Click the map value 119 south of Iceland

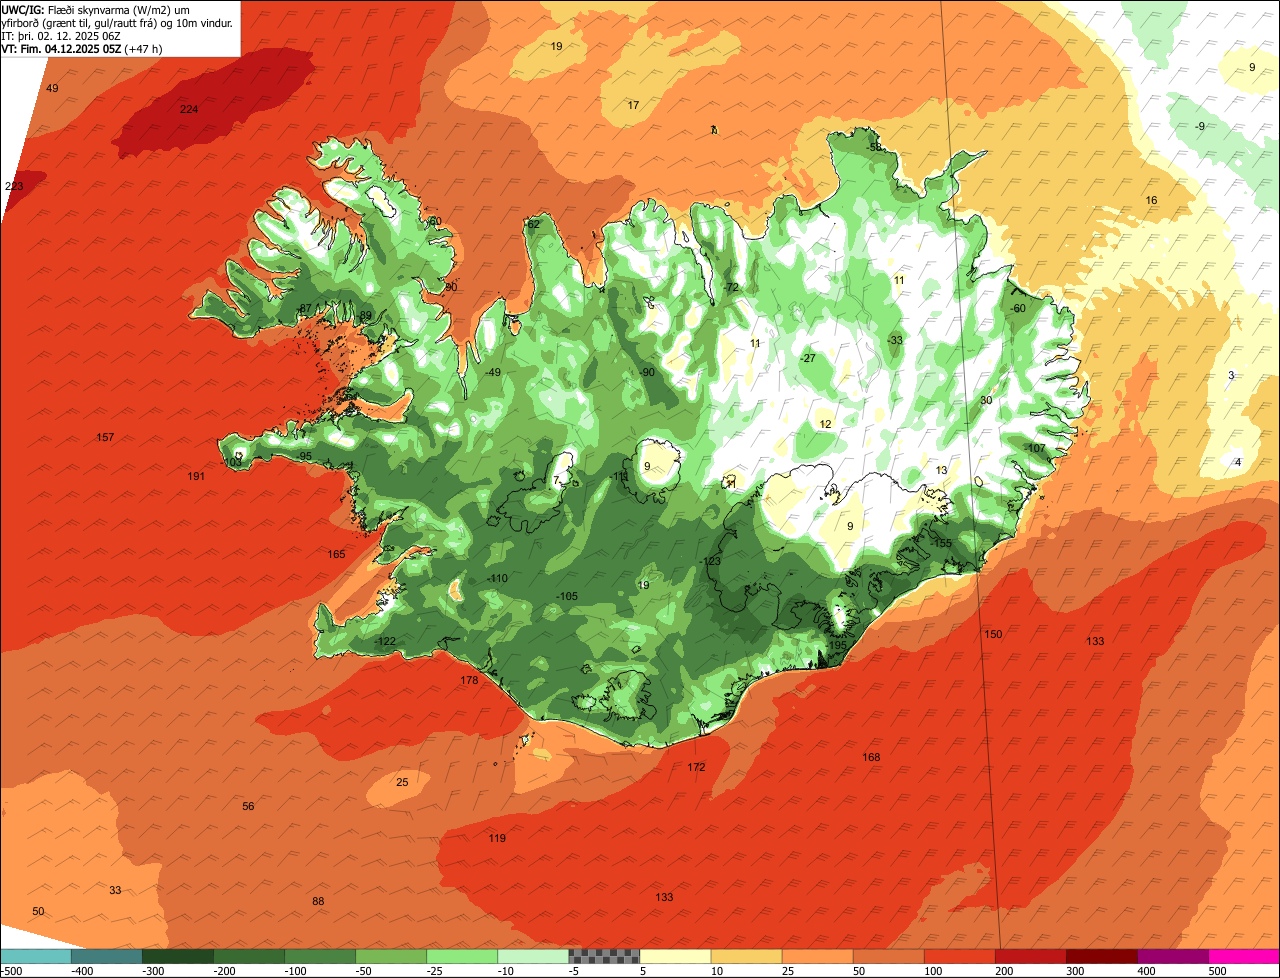497,838
